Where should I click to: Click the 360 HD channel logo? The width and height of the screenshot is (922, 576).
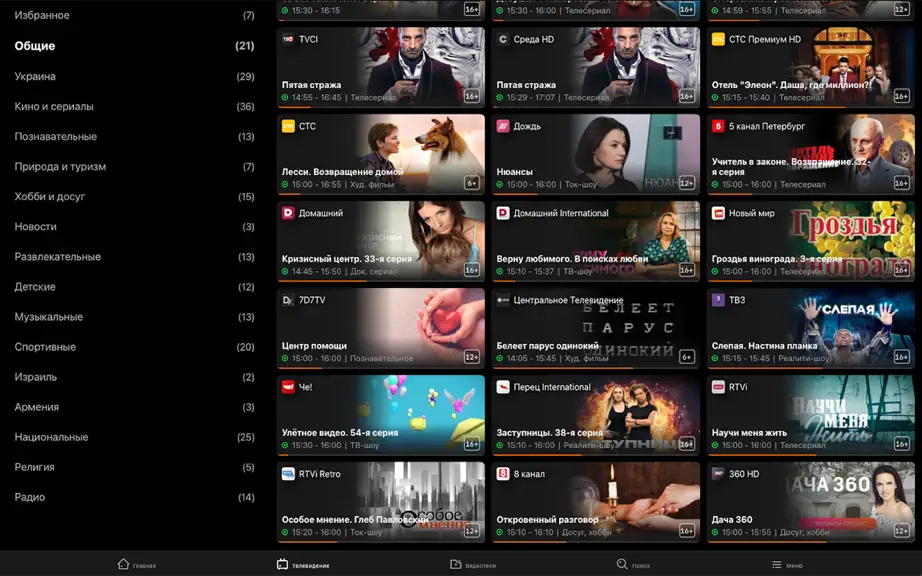(x=718, y=474)
